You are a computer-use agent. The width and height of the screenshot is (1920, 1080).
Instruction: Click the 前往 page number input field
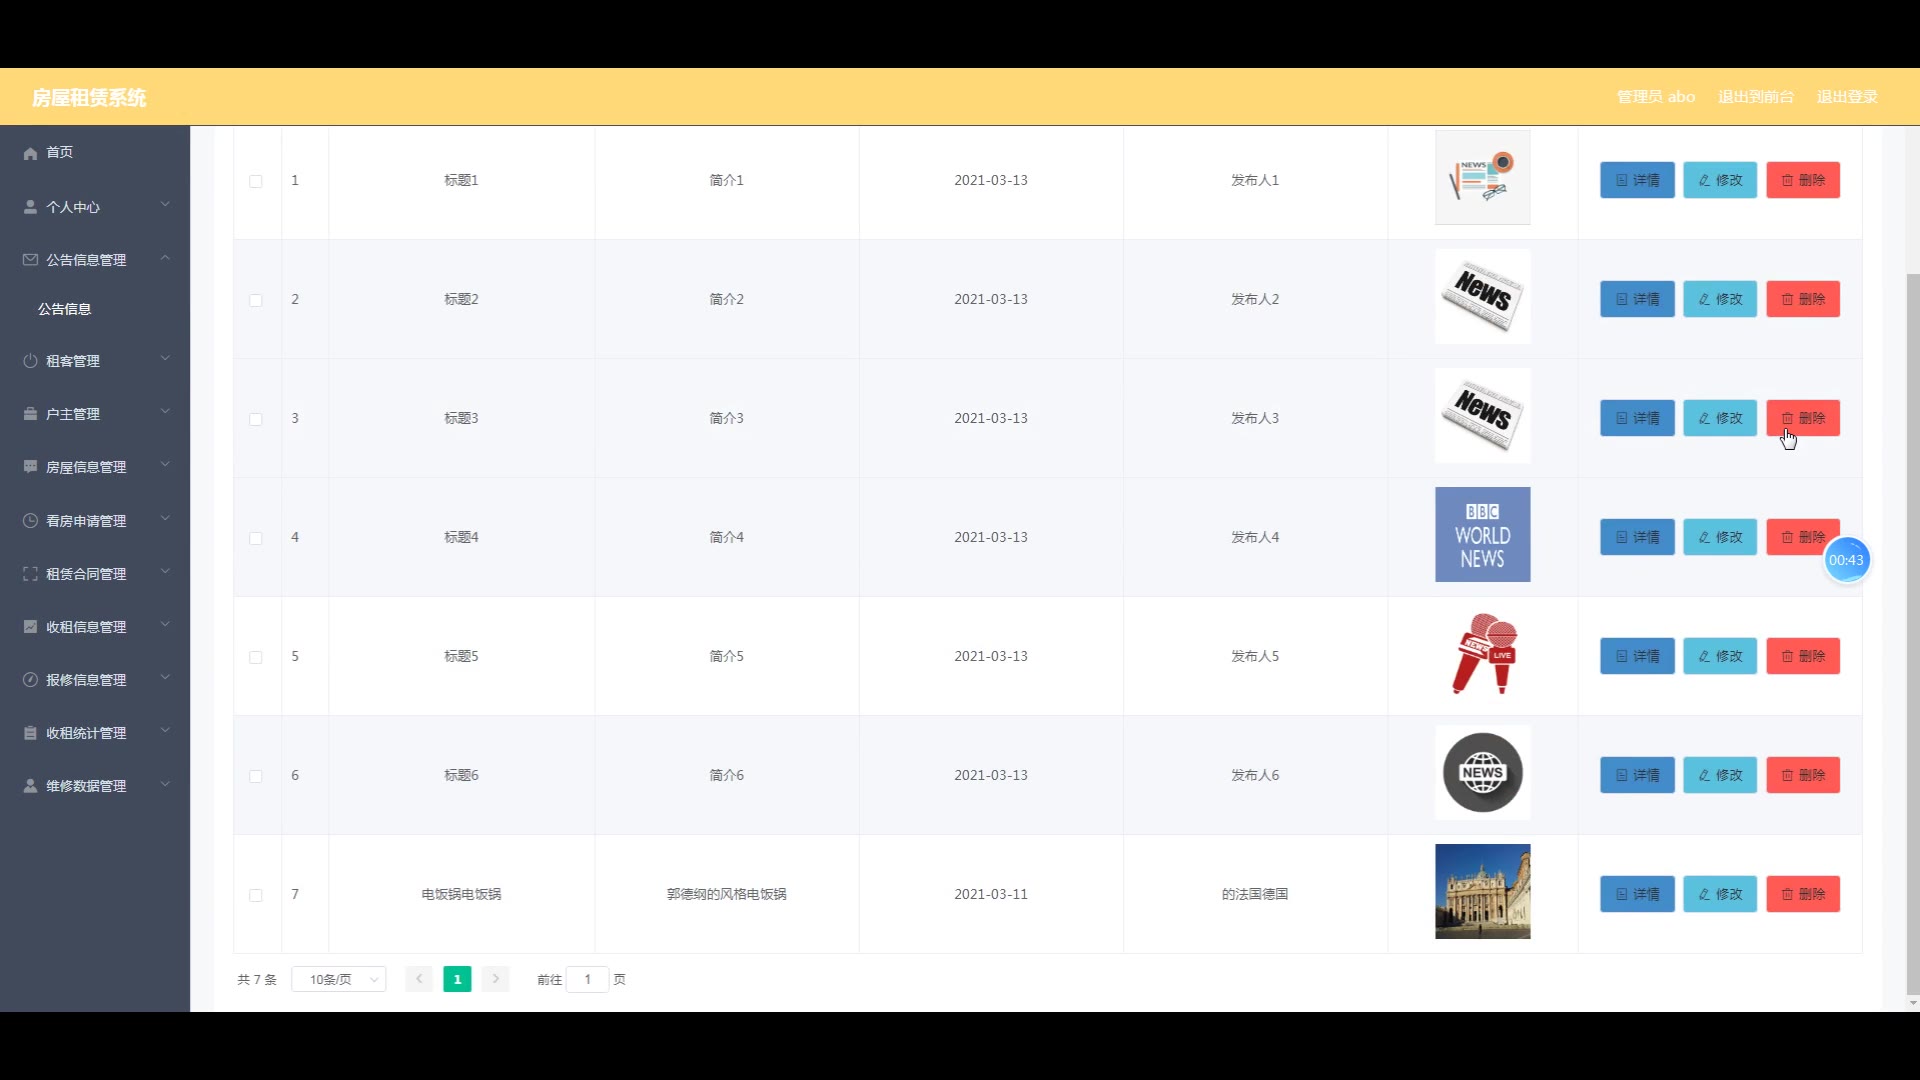point(588,979)
